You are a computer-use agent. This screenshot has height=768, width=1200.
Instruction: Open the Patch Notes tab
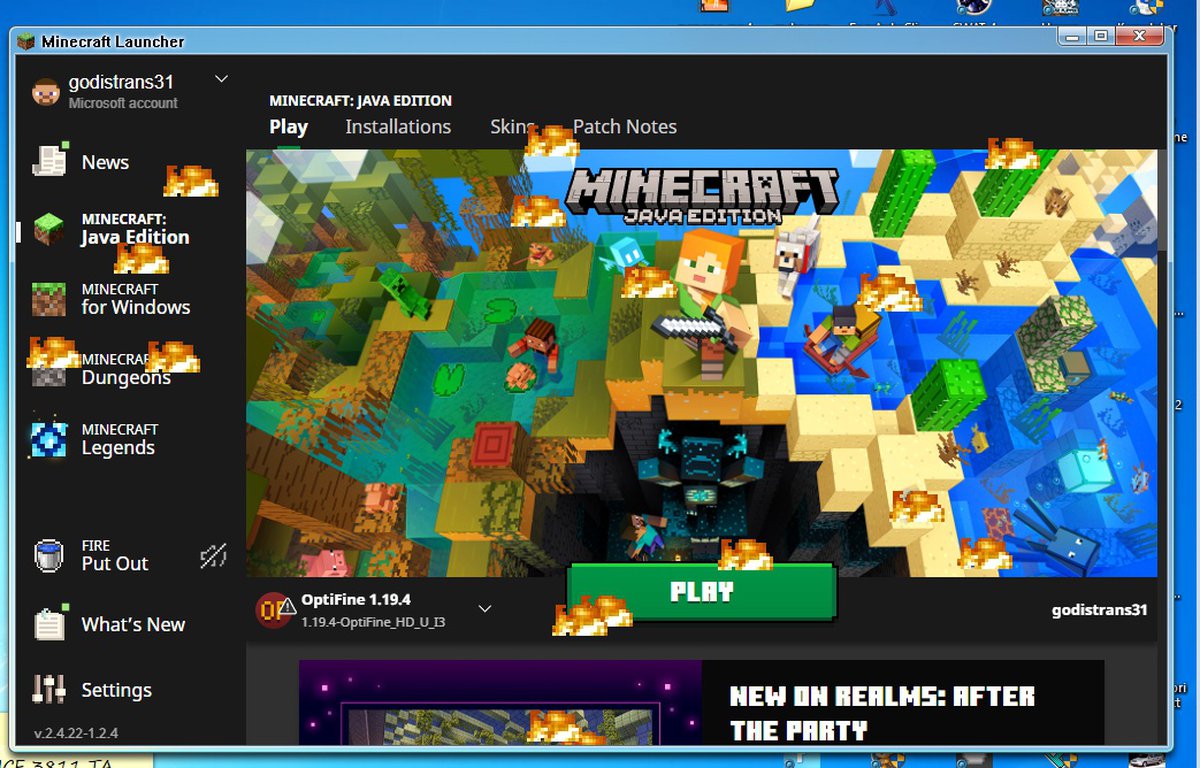[625, 127]
